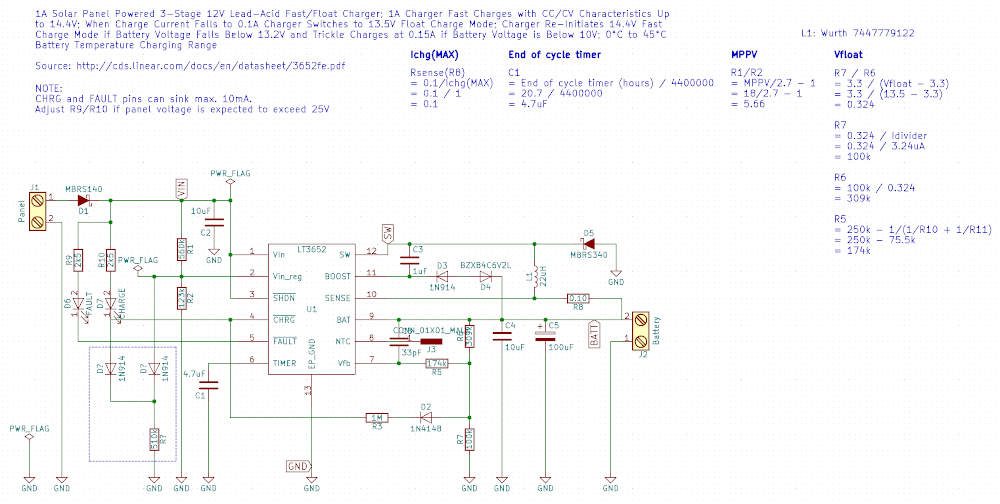This screenshot has height=504, width=1000.
Task: Click the D1 MBRS140 diode symbol
Action: click(83, 200)
